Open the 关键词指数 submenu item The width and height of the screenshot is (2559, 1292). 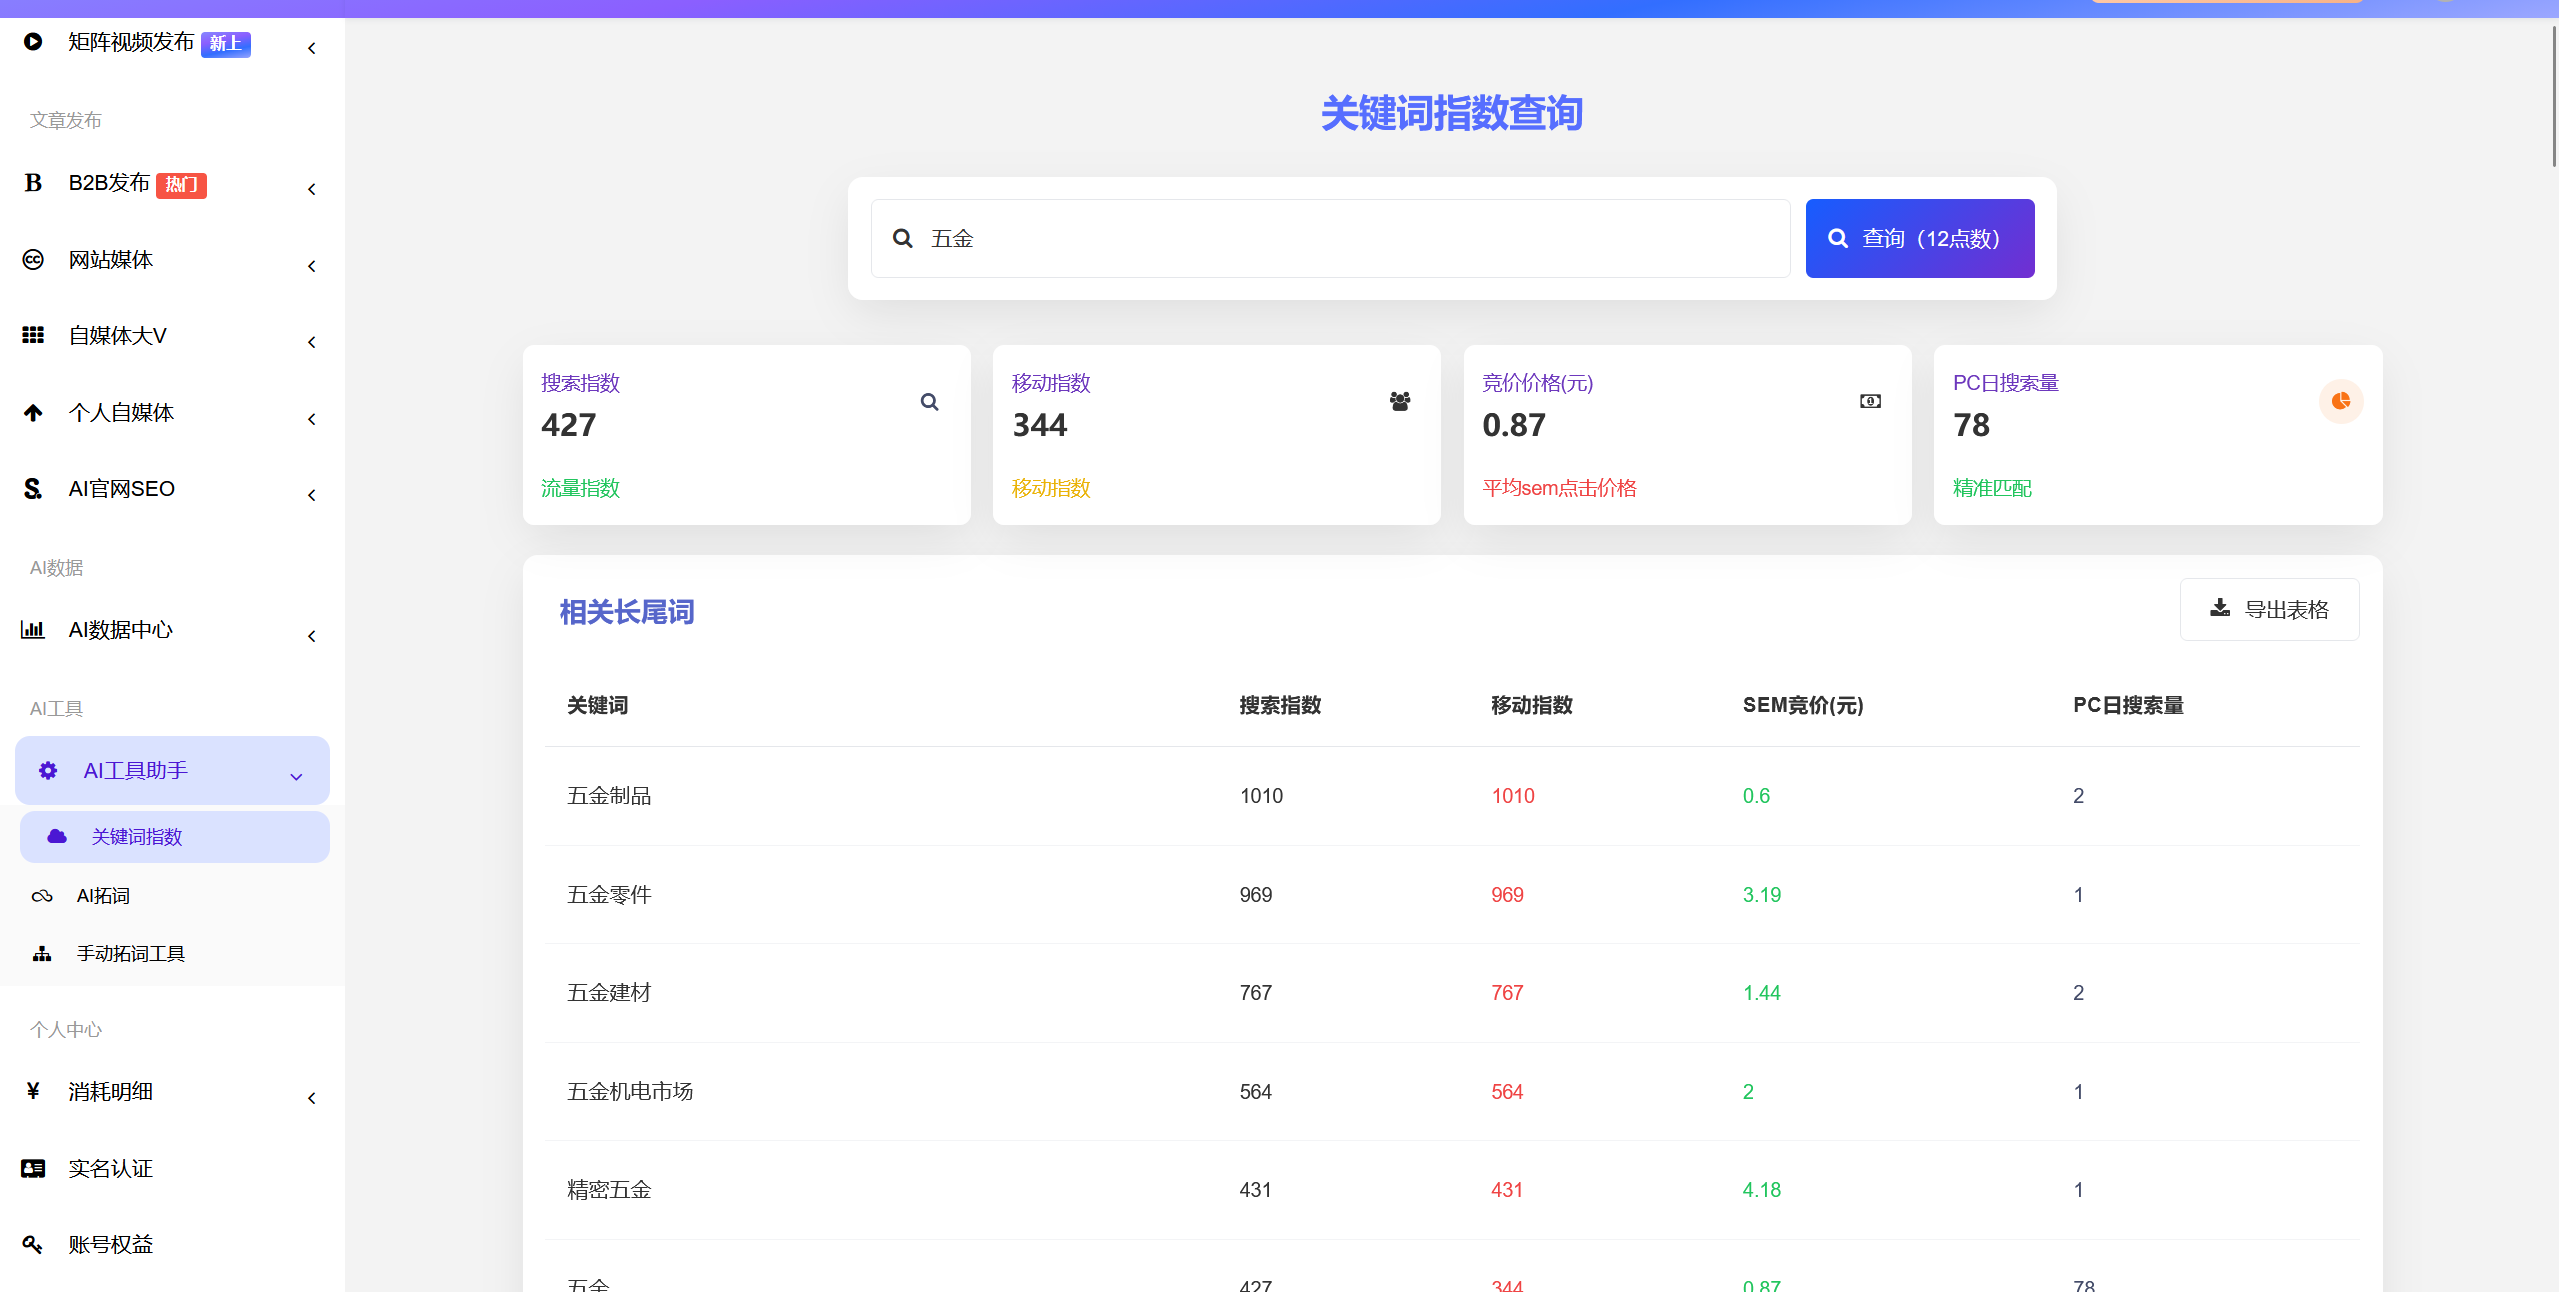(175, 837)
